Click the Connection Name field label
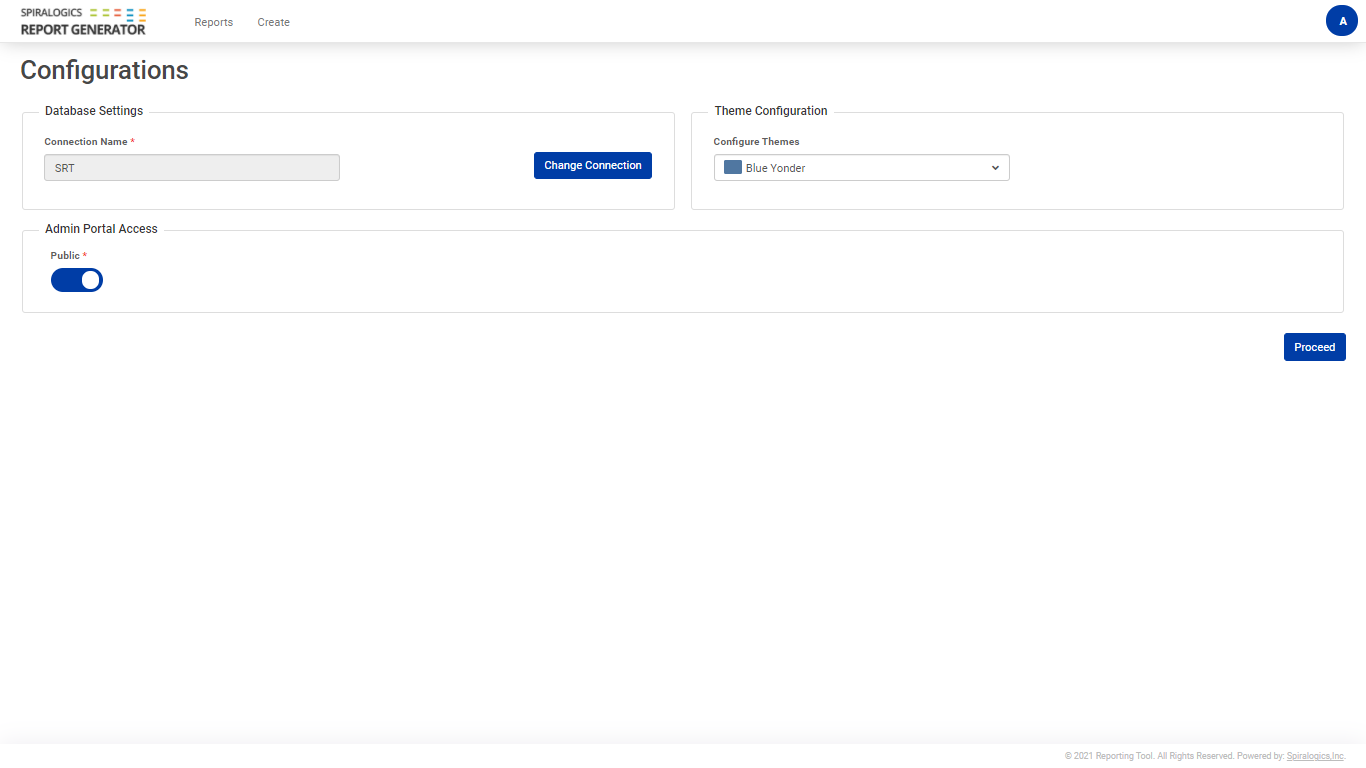 click(x=86, y=142)
